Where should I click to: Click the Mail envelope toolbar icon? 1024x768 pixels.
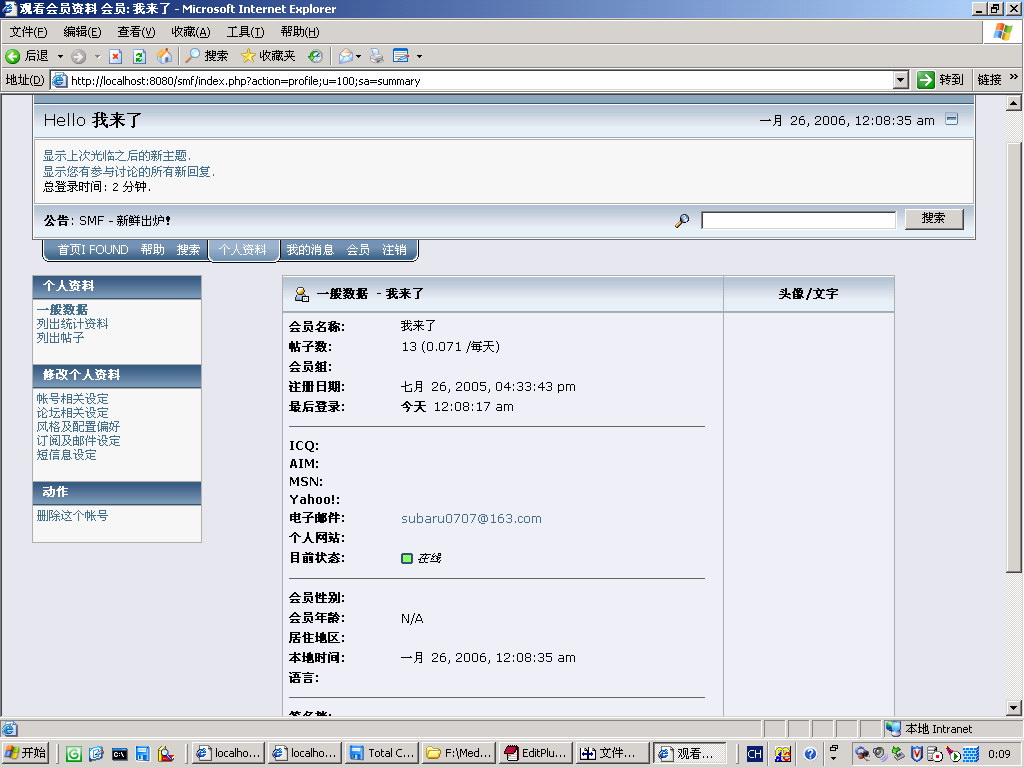tap(346, 56)
